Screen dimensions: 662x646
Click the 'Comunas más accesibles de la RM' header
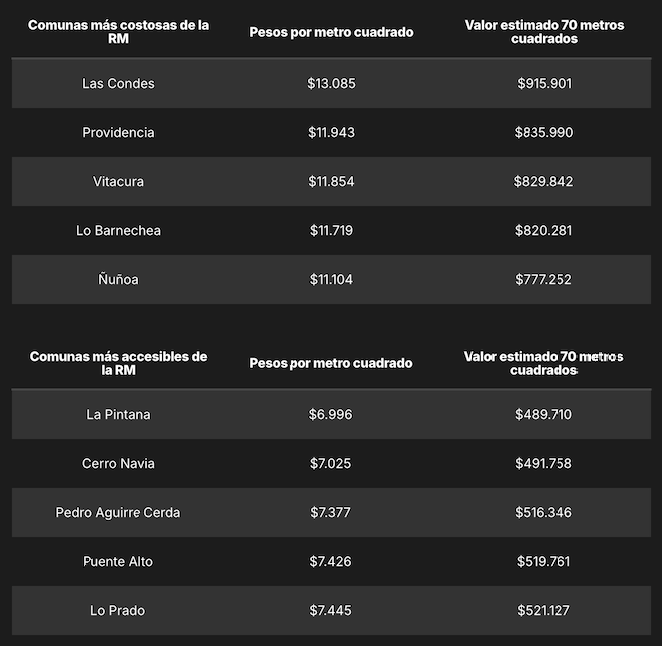pos(118,363)
